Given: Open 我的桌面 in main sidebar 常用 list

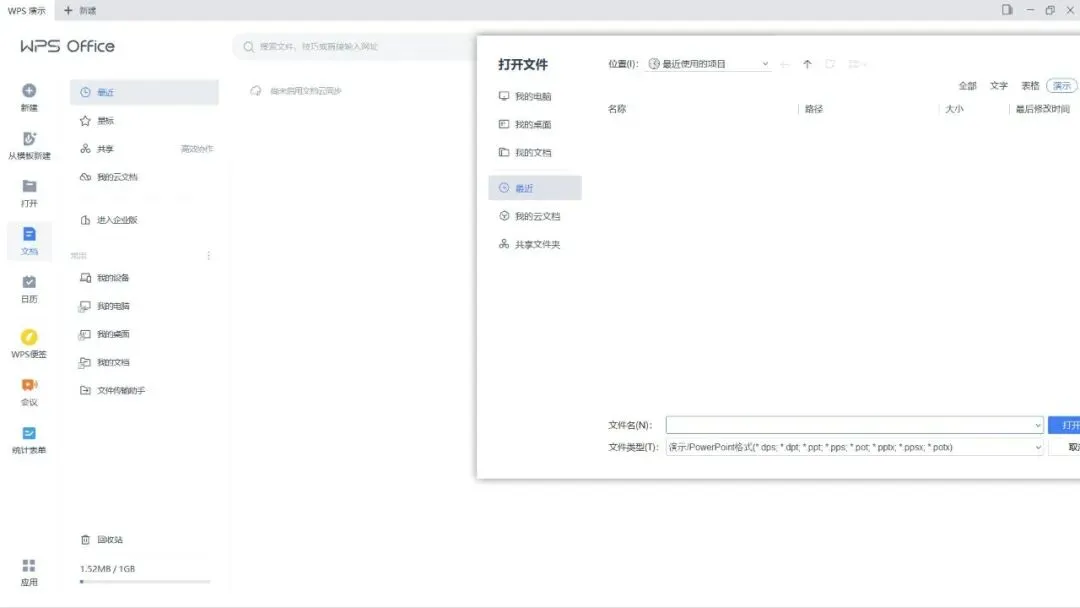Looking at the screenshot, I should coord(144,334).
